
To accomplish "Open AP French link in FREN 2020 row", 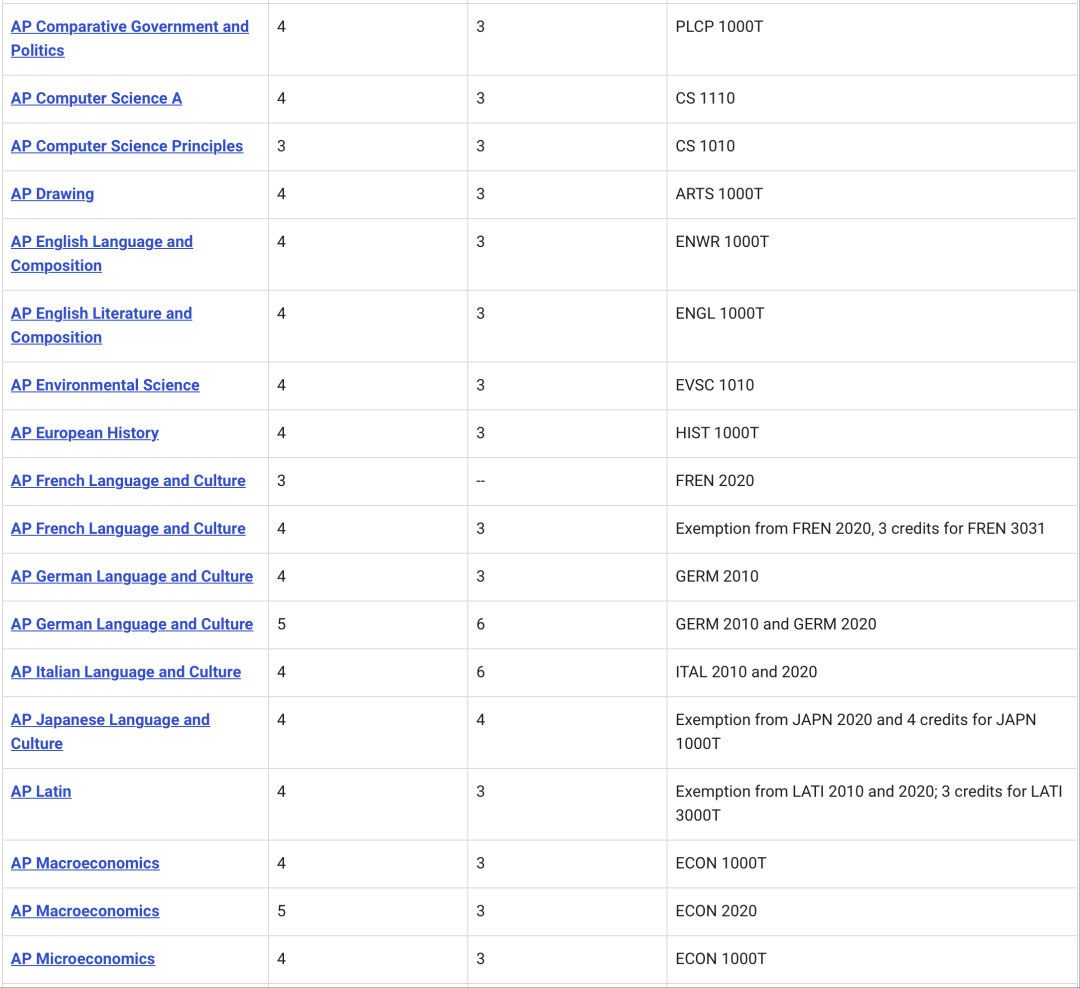I will tap(128, 481).
